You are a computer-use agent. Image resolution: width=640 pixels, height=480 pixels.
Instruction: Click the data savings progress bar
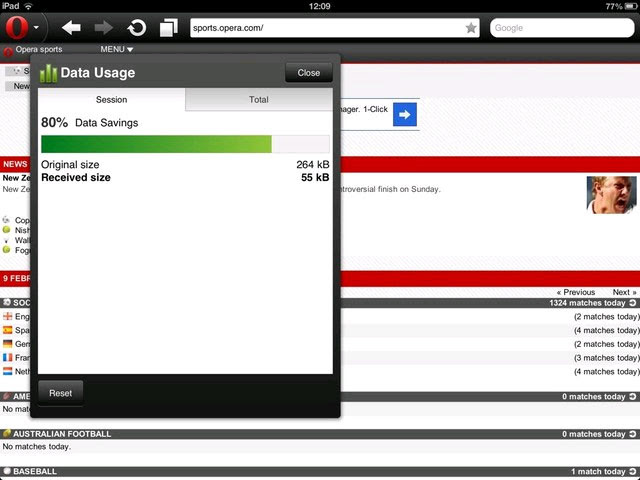coord(185,144)
